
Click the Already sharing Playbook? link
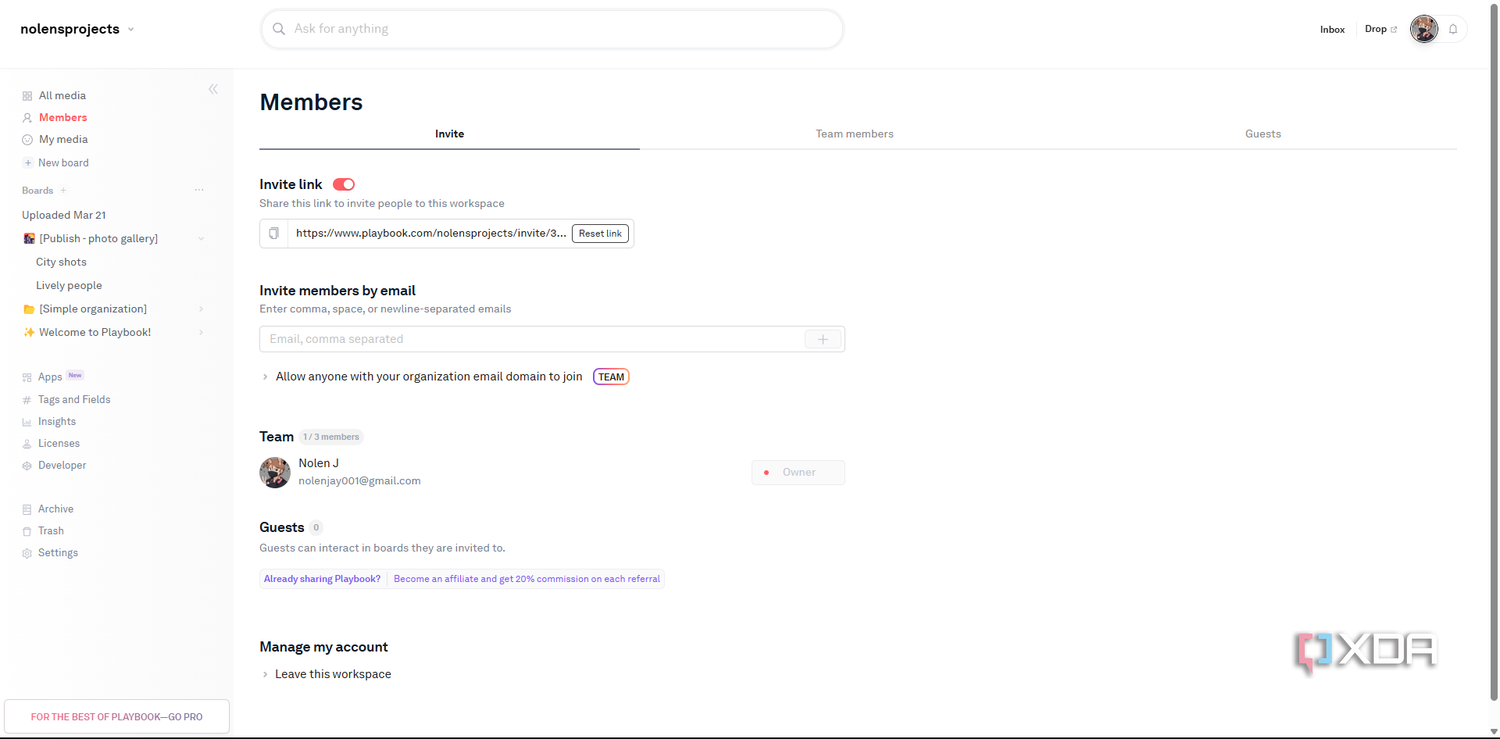pyautogui.click(x=322, y=579)
